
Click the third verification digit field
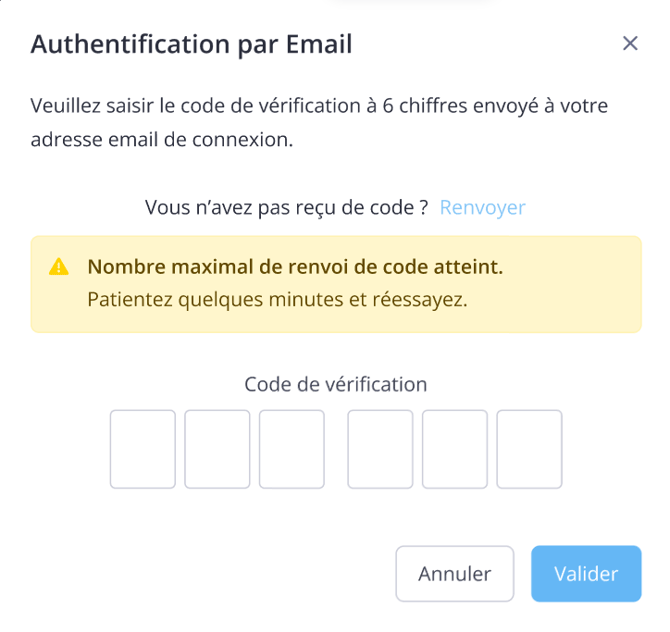tap(292, 449)
